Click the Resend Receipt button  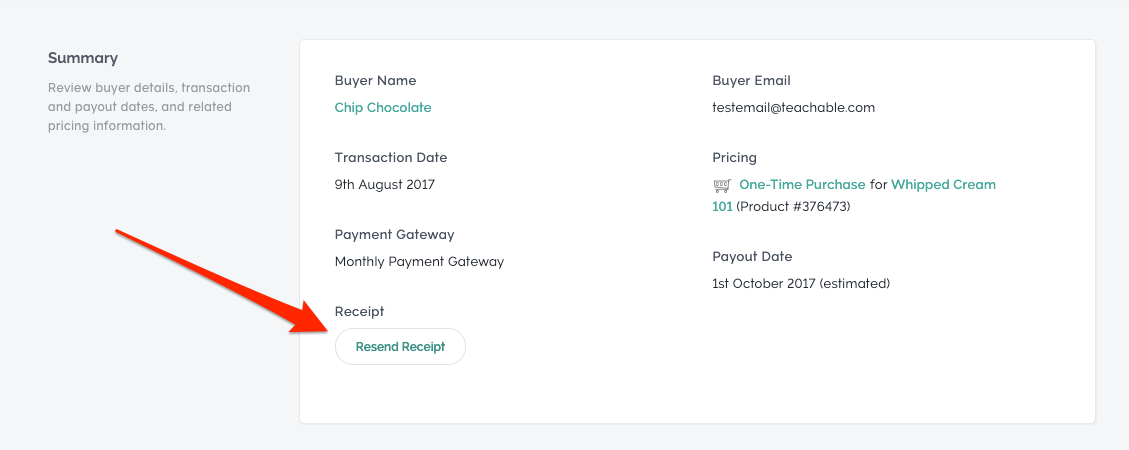[x=400, y=346]
